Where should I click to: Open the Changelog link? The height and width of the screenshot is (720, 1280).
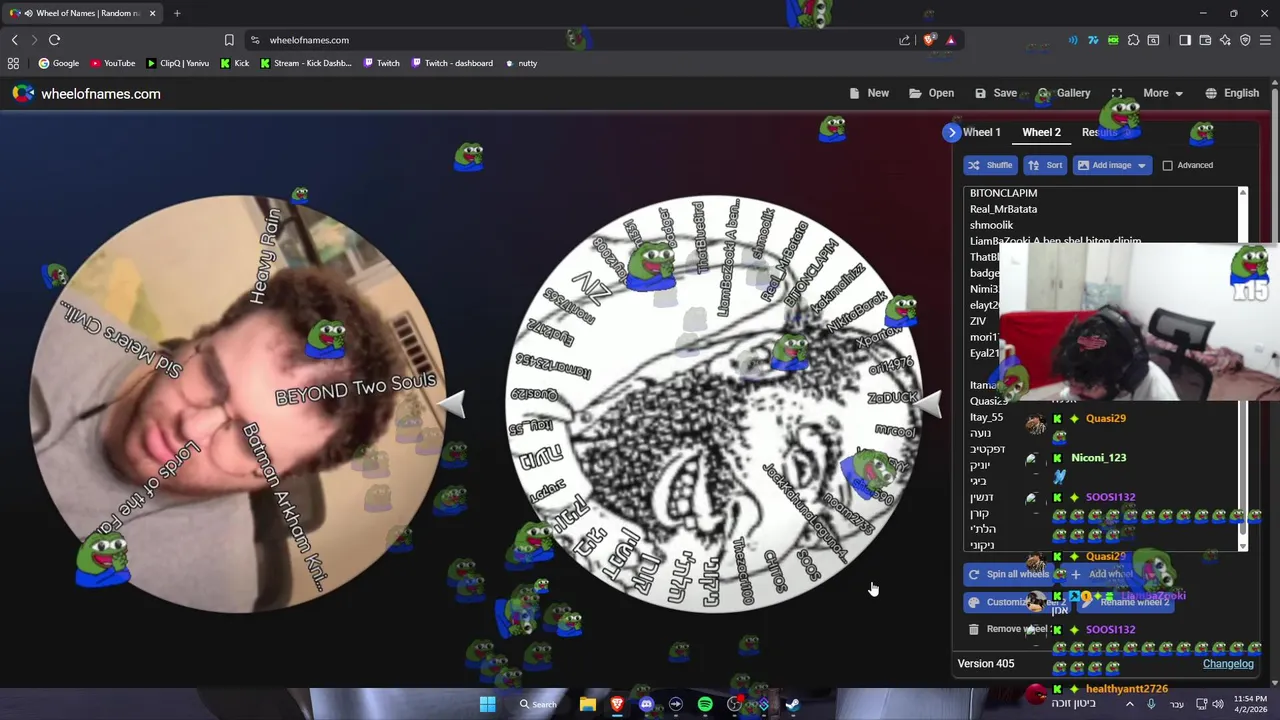[x=1228, y=664]
